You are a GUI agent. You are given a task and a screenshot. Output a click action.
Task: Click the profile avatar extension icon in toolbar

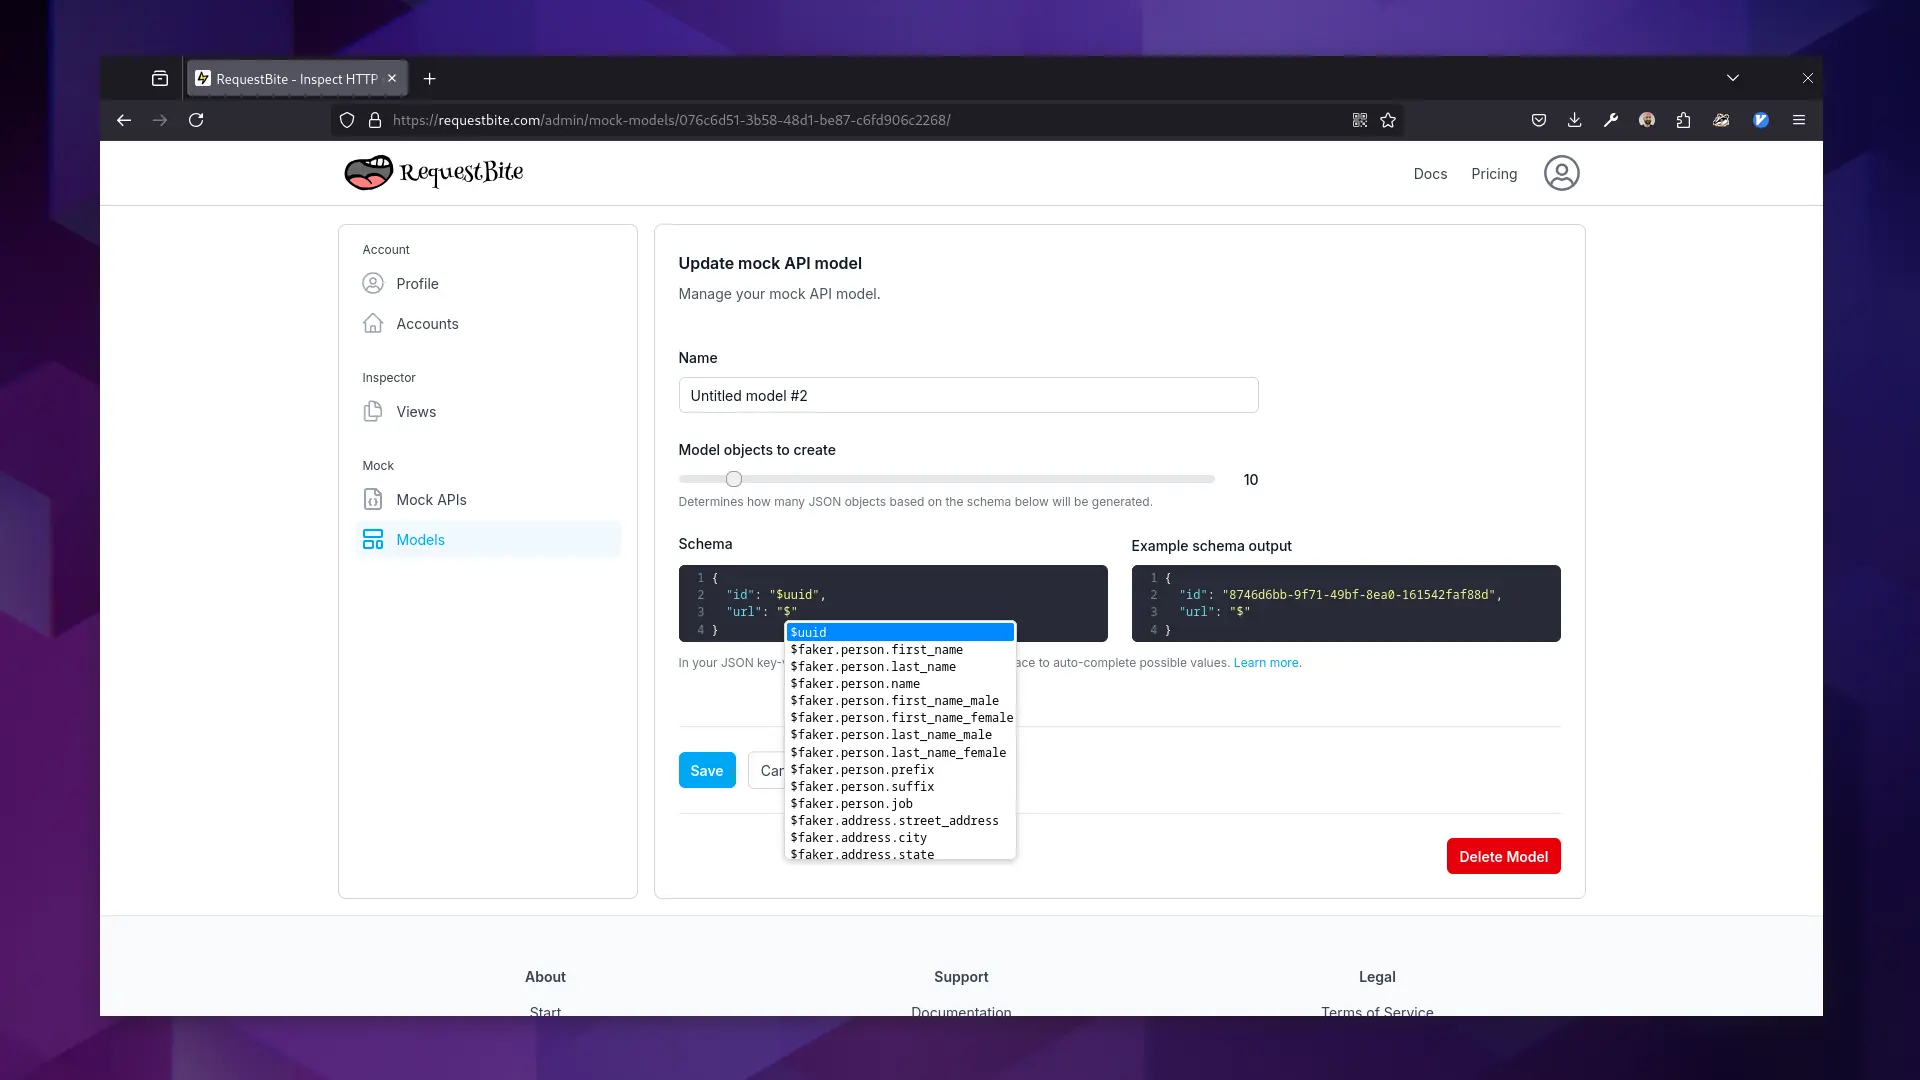pos(1647,120)
